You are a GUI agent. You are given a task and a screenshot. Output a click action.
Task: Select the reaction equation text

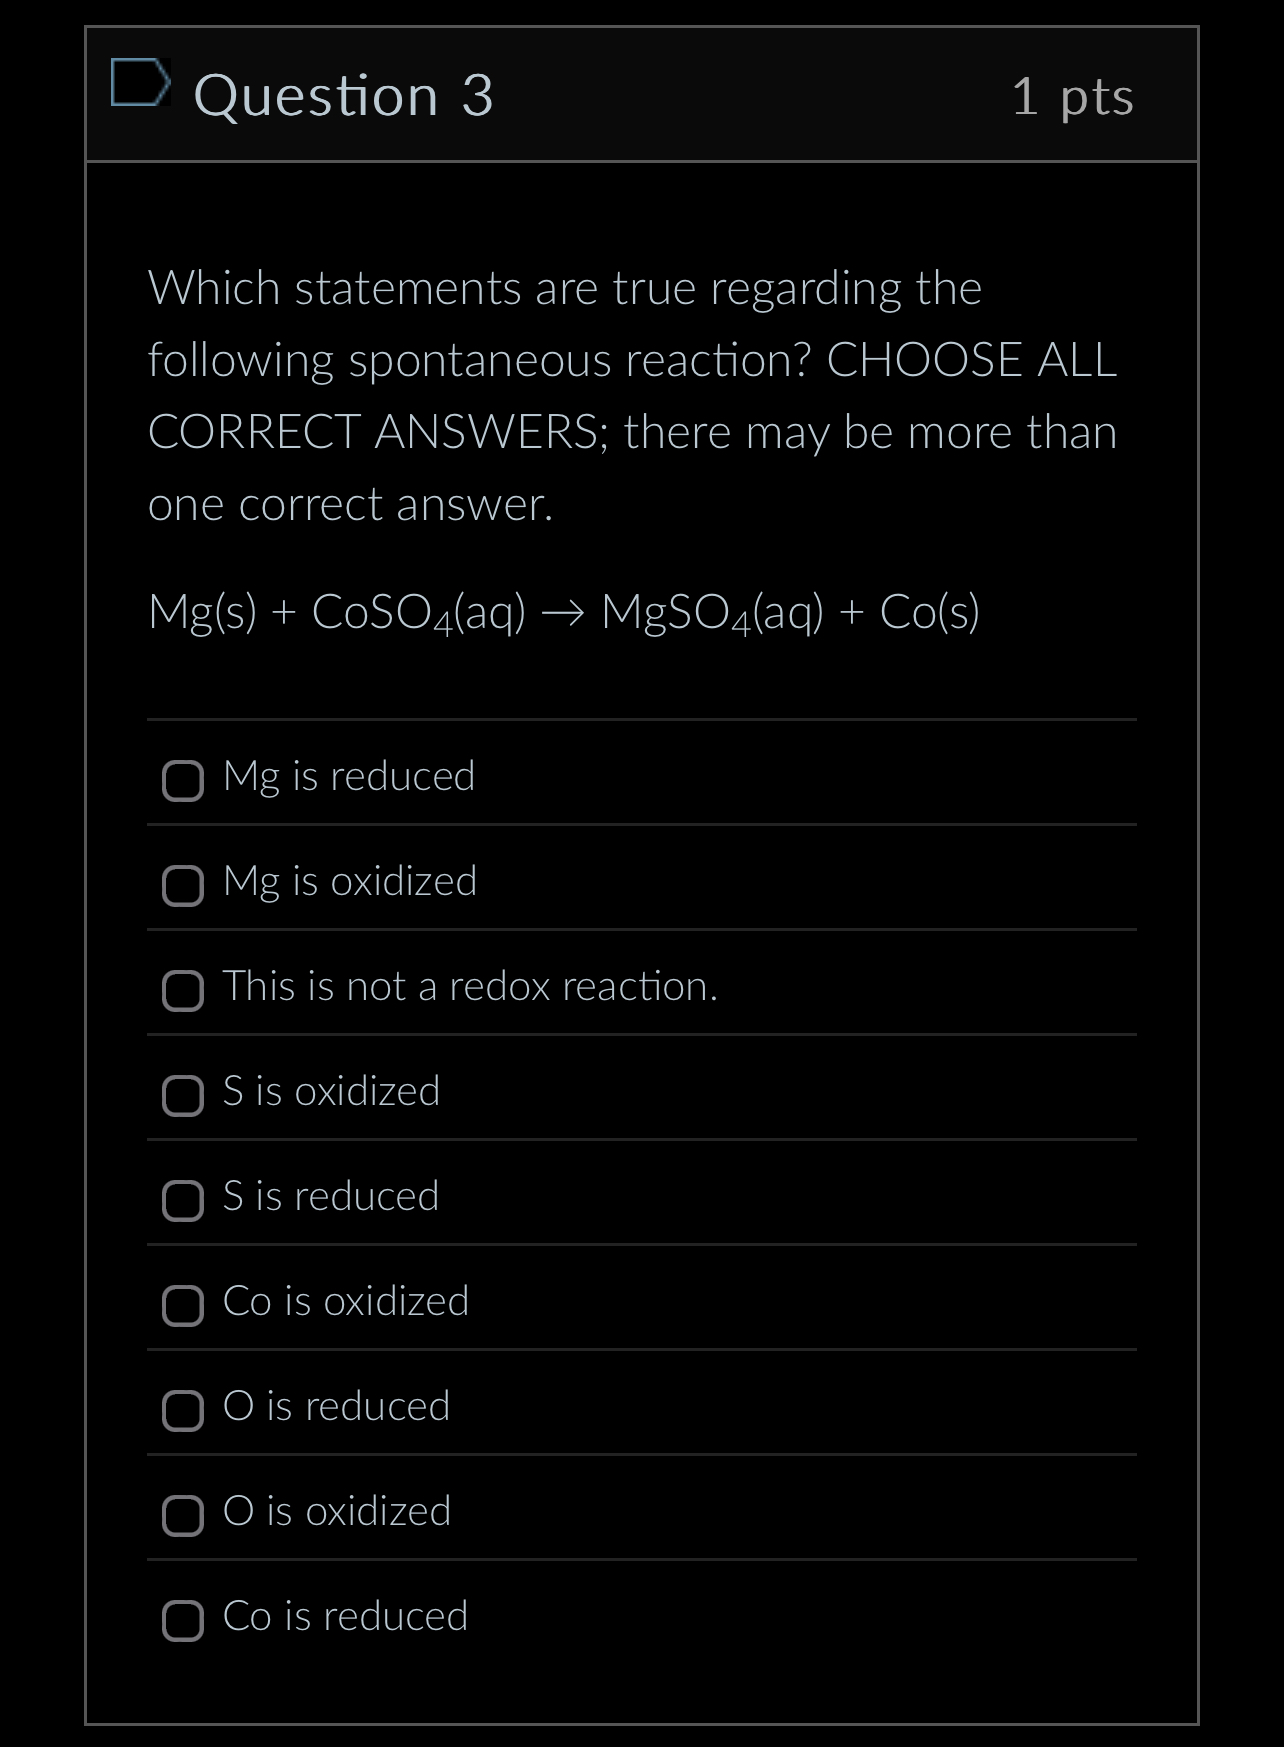[565, 613]
